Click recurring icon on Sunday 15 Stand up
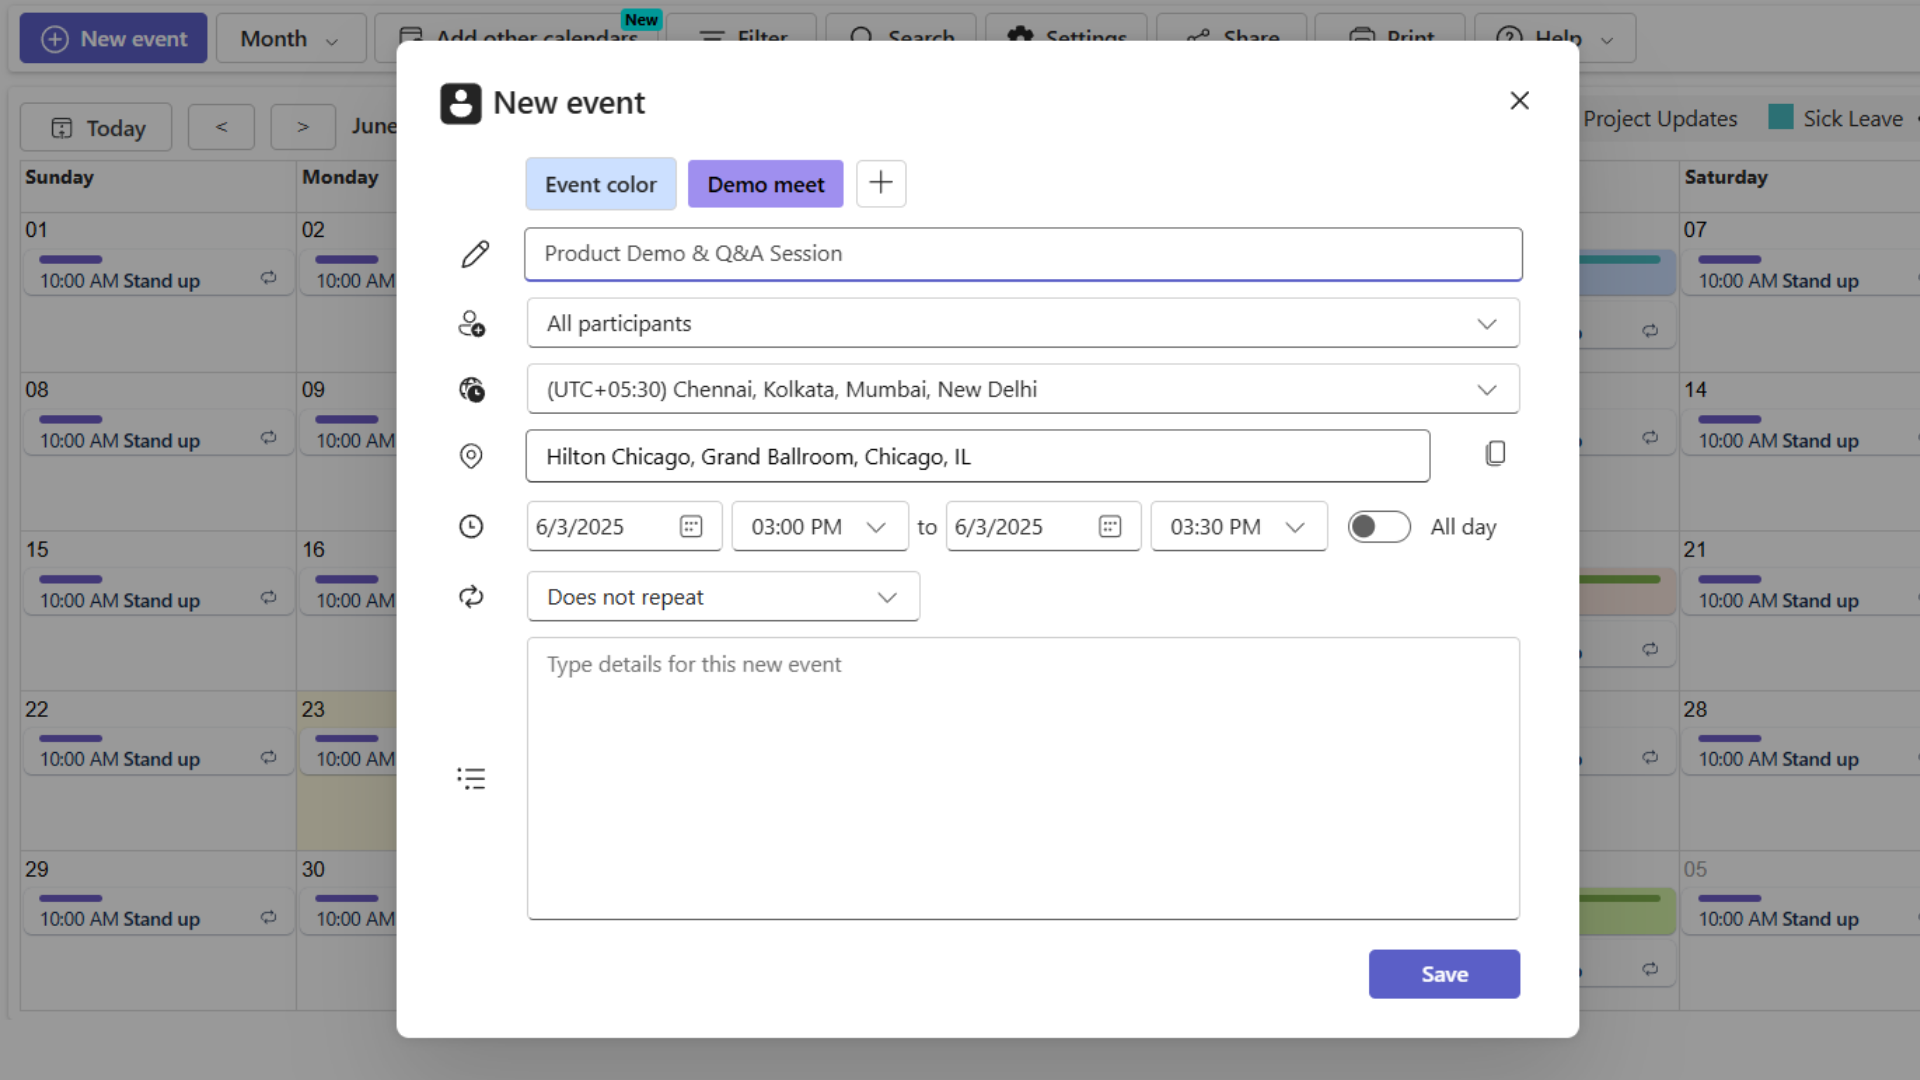Viewport: 1920px width, 1080px height. (268, 598)
